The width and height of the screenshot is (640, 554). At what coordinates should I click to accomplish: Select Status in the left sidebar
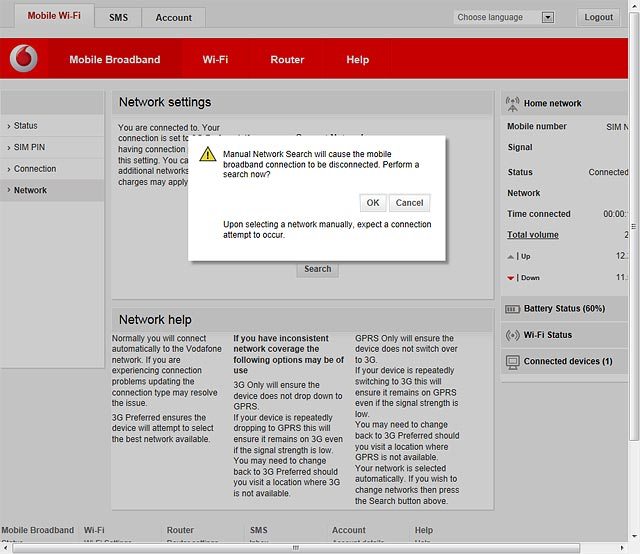pyautogui.click(x=52, y=125)
